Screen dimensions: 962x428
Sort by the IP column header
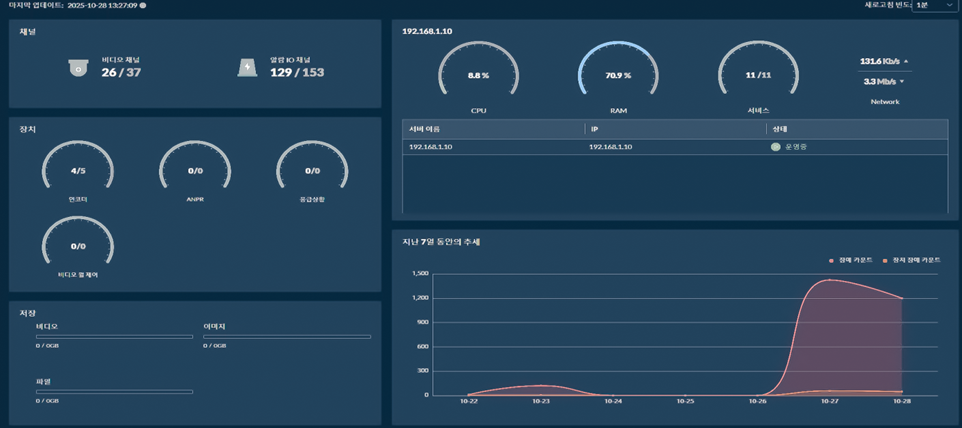point(594,129)
